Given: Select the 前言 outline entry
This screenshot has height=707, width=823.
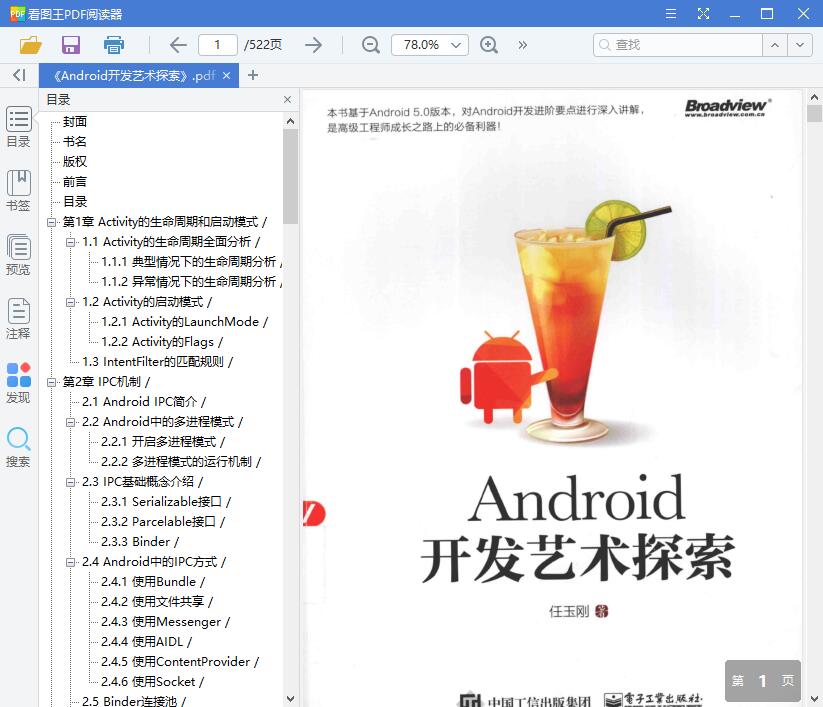Looking at the screenshot, I should (75, 182).
